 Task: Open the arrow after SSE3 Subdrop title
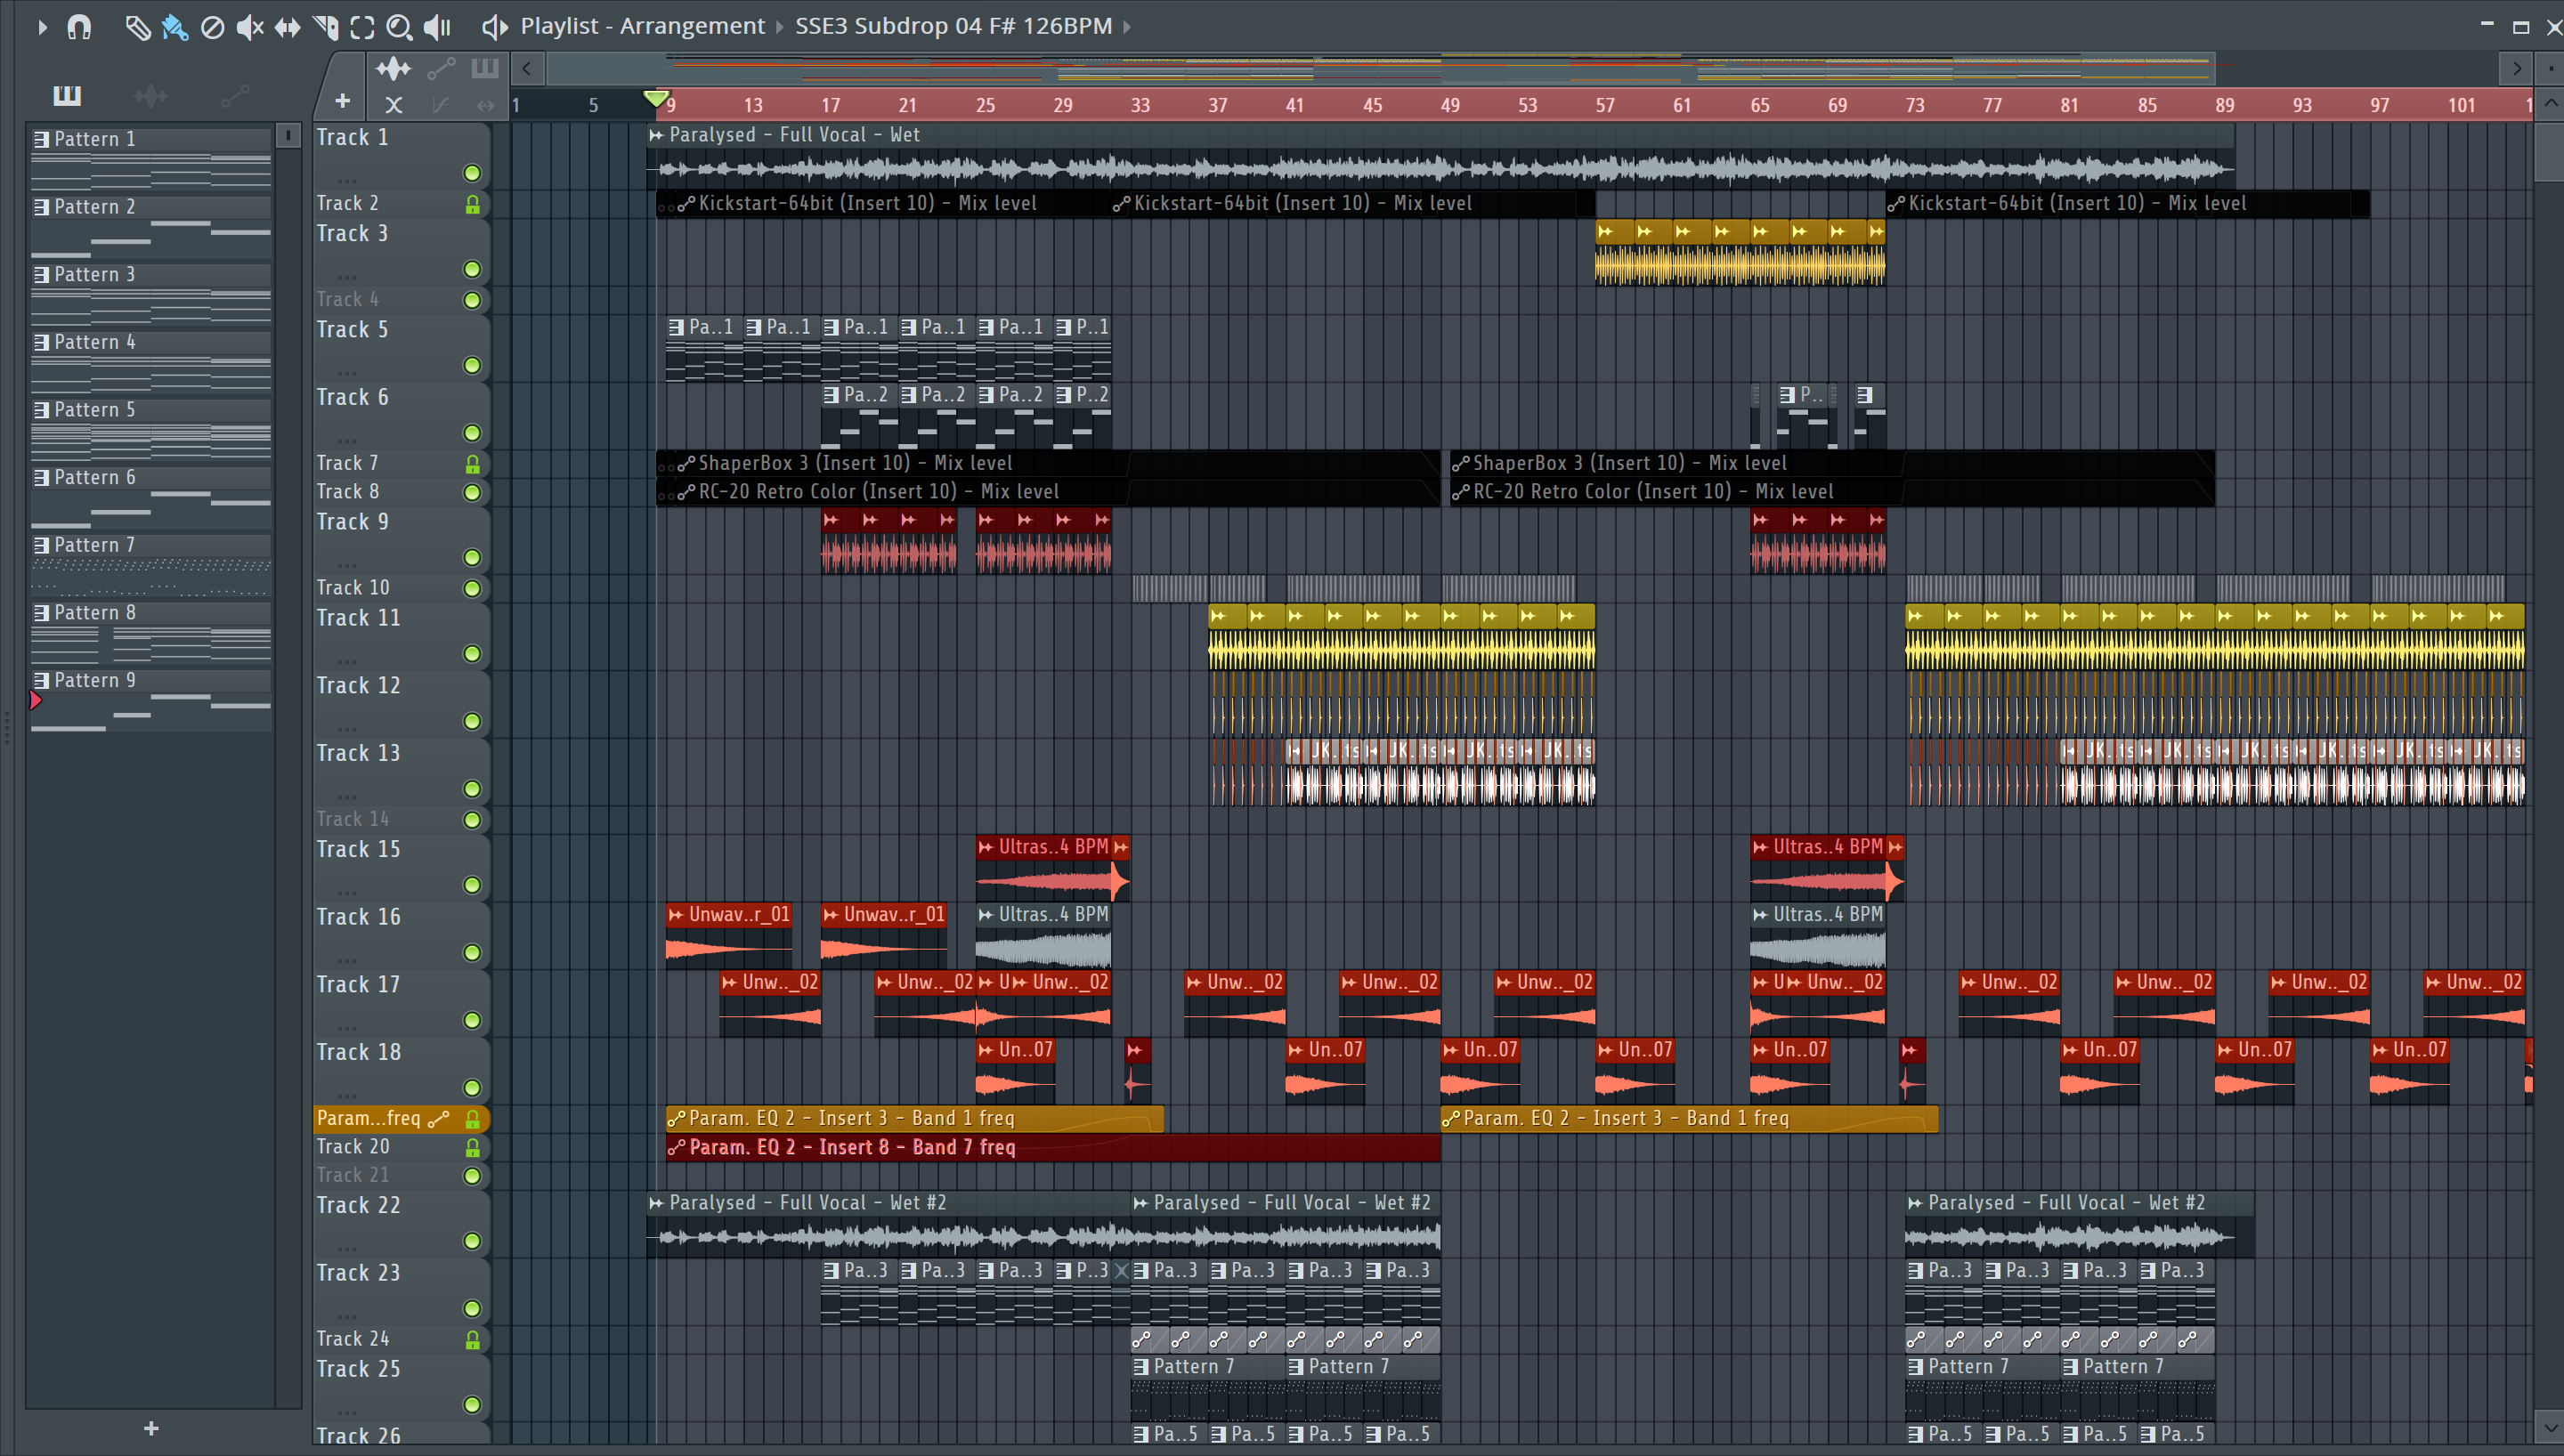pos(1127,27)
